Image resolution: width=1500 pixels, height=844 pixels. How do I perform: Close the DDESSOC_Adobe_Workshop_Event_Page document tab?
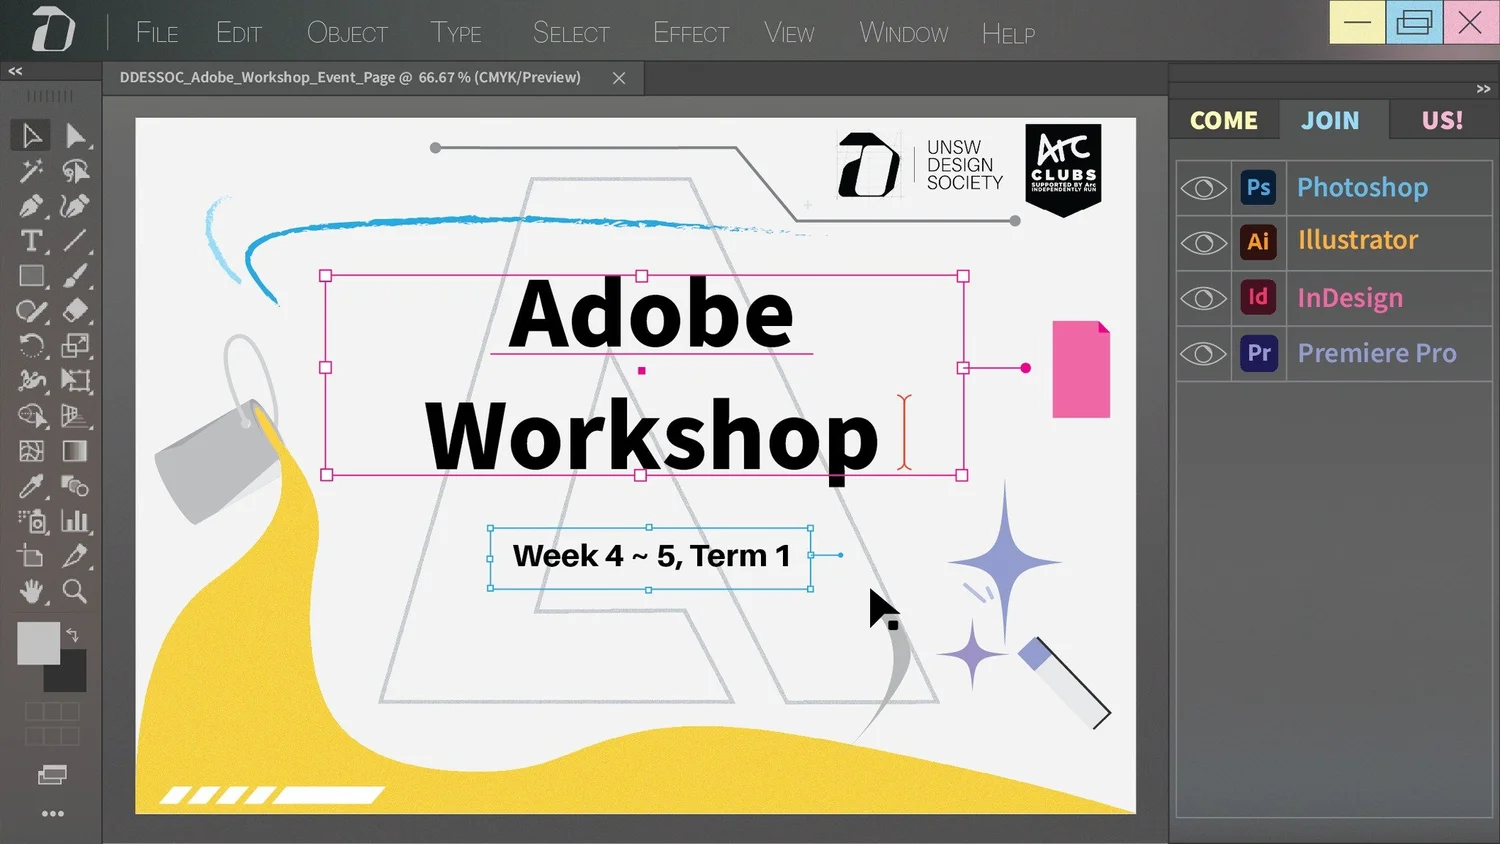(x=619, y=78)
